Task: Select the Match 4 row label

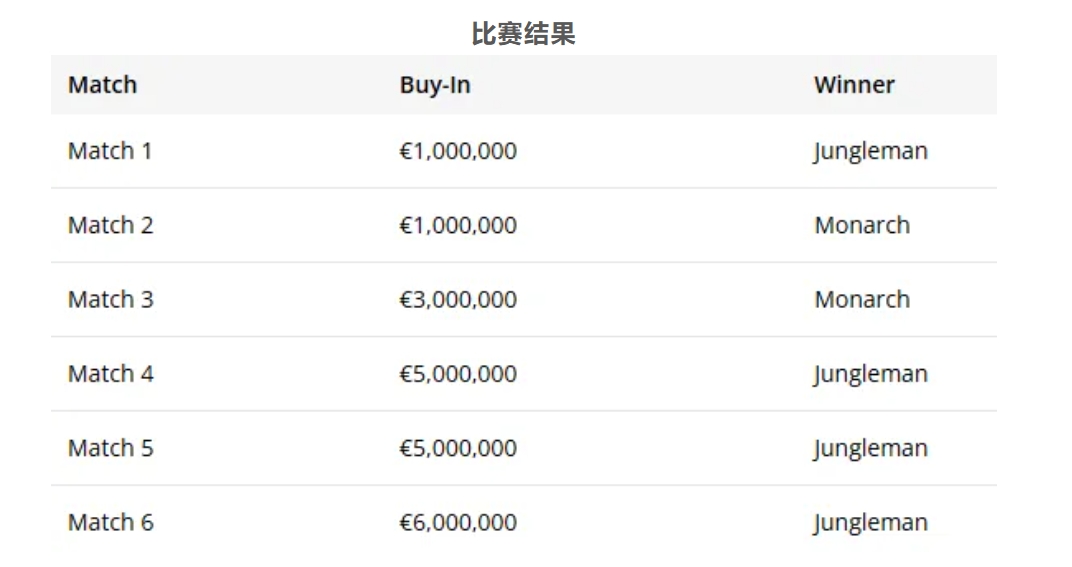Action: click(110, 374)
